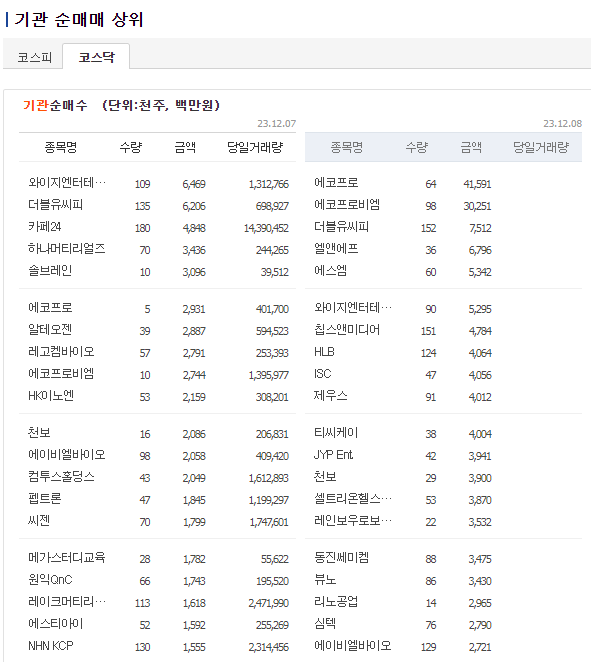Open 카페24 stock link

tap(44, 227)
